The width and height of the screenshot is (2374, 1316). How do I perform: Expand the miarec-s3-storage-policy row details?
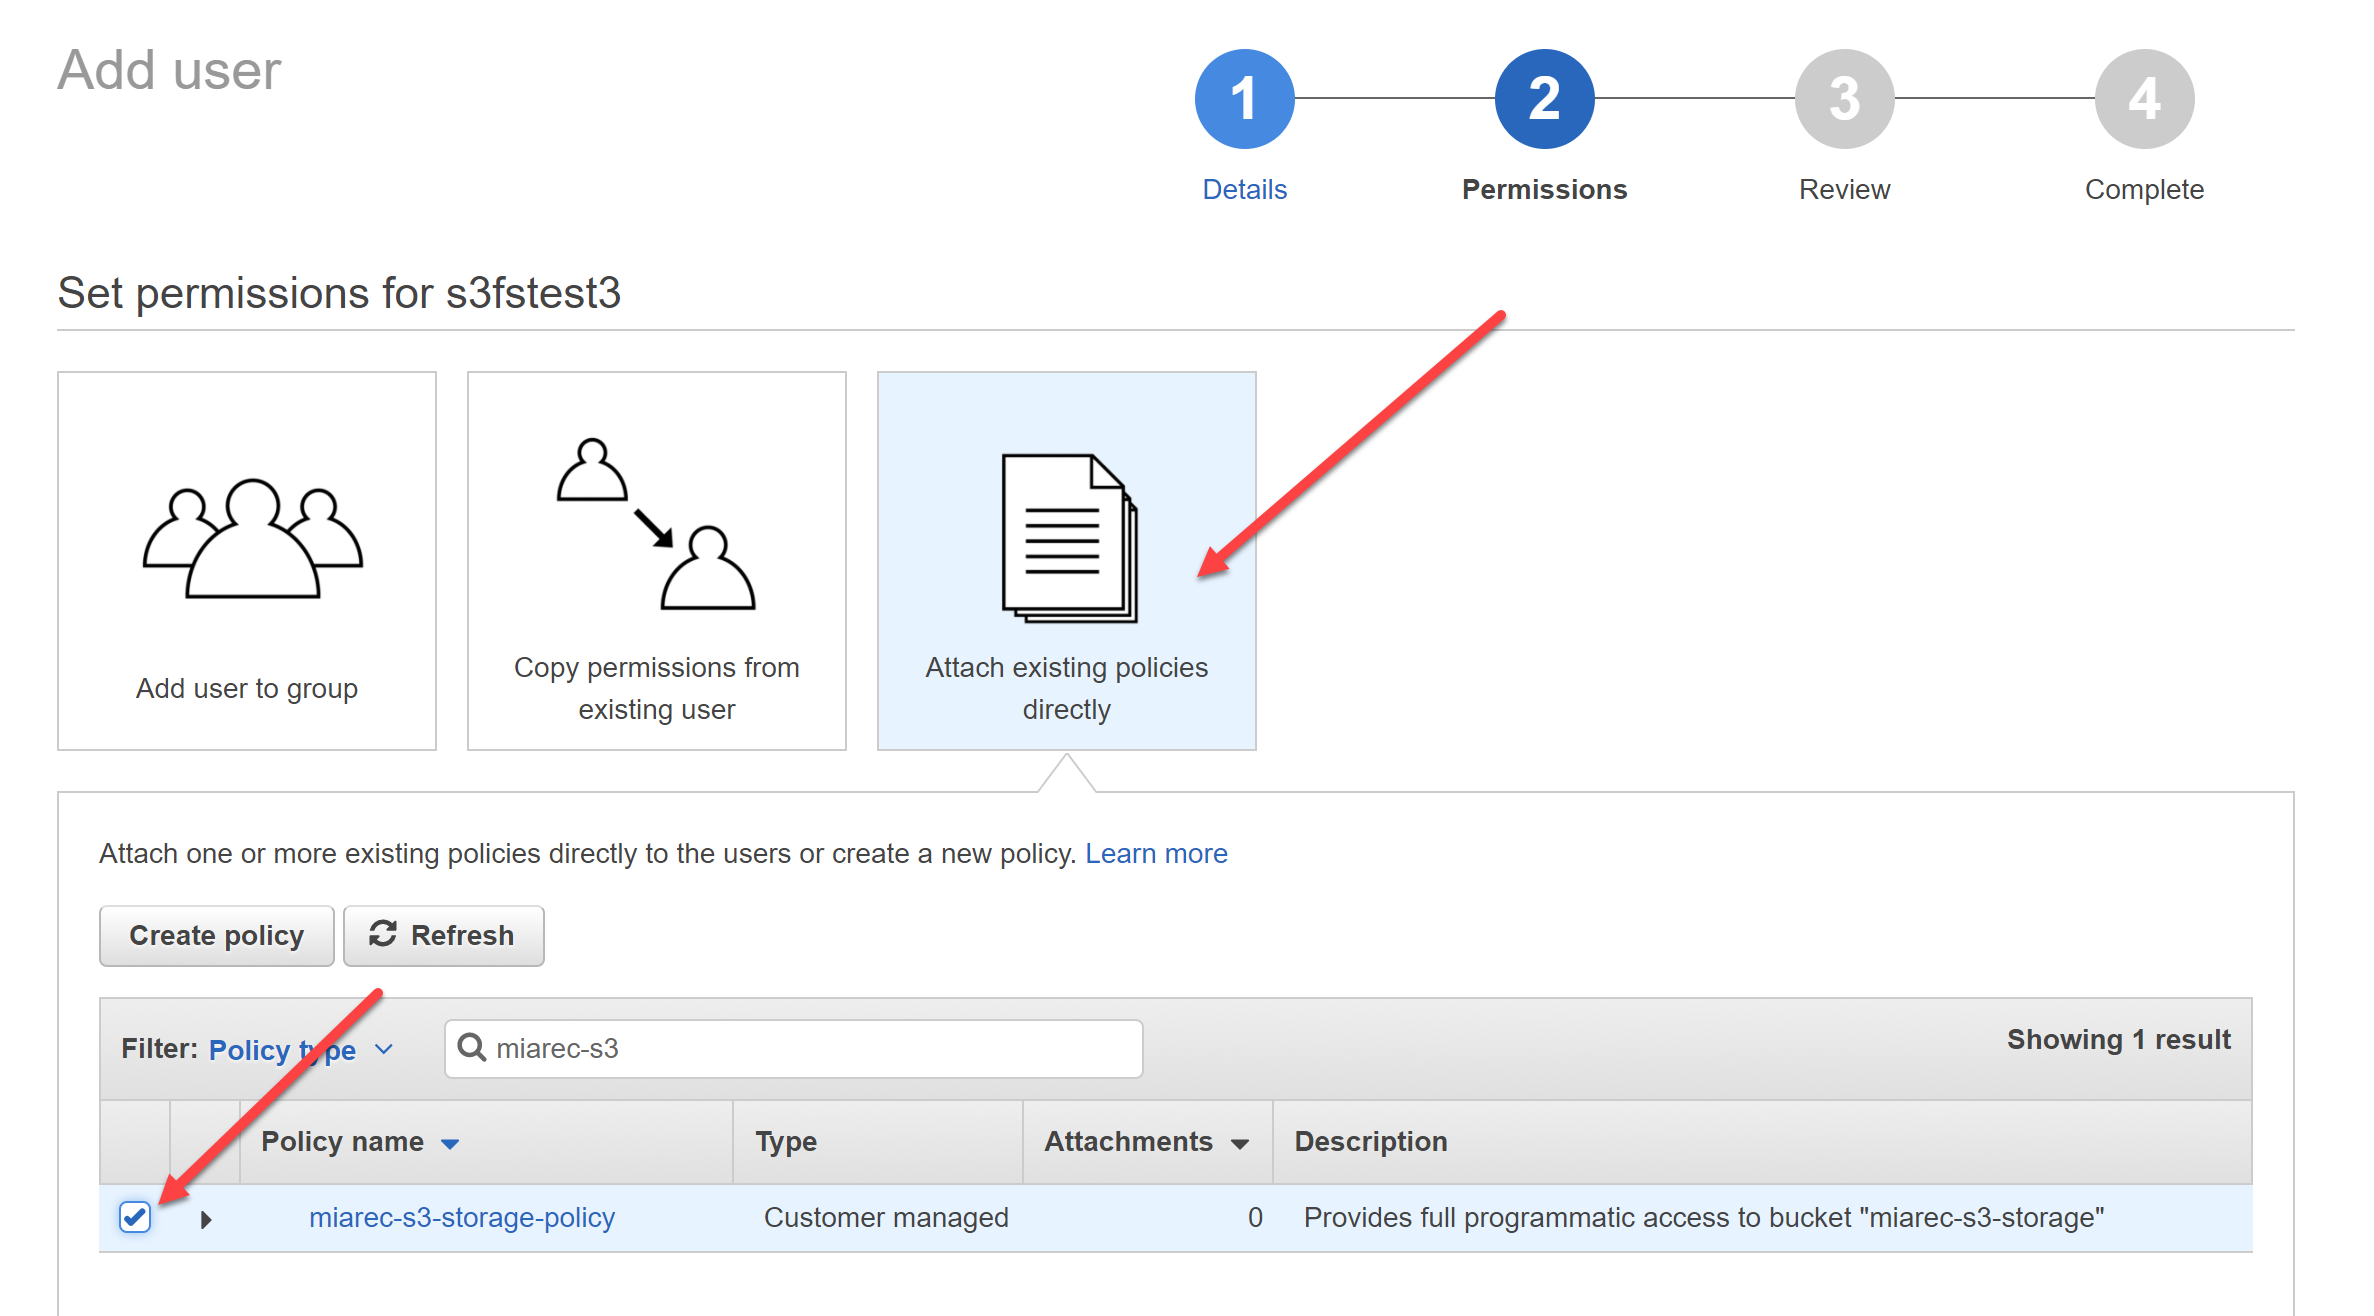[206, 1219]
